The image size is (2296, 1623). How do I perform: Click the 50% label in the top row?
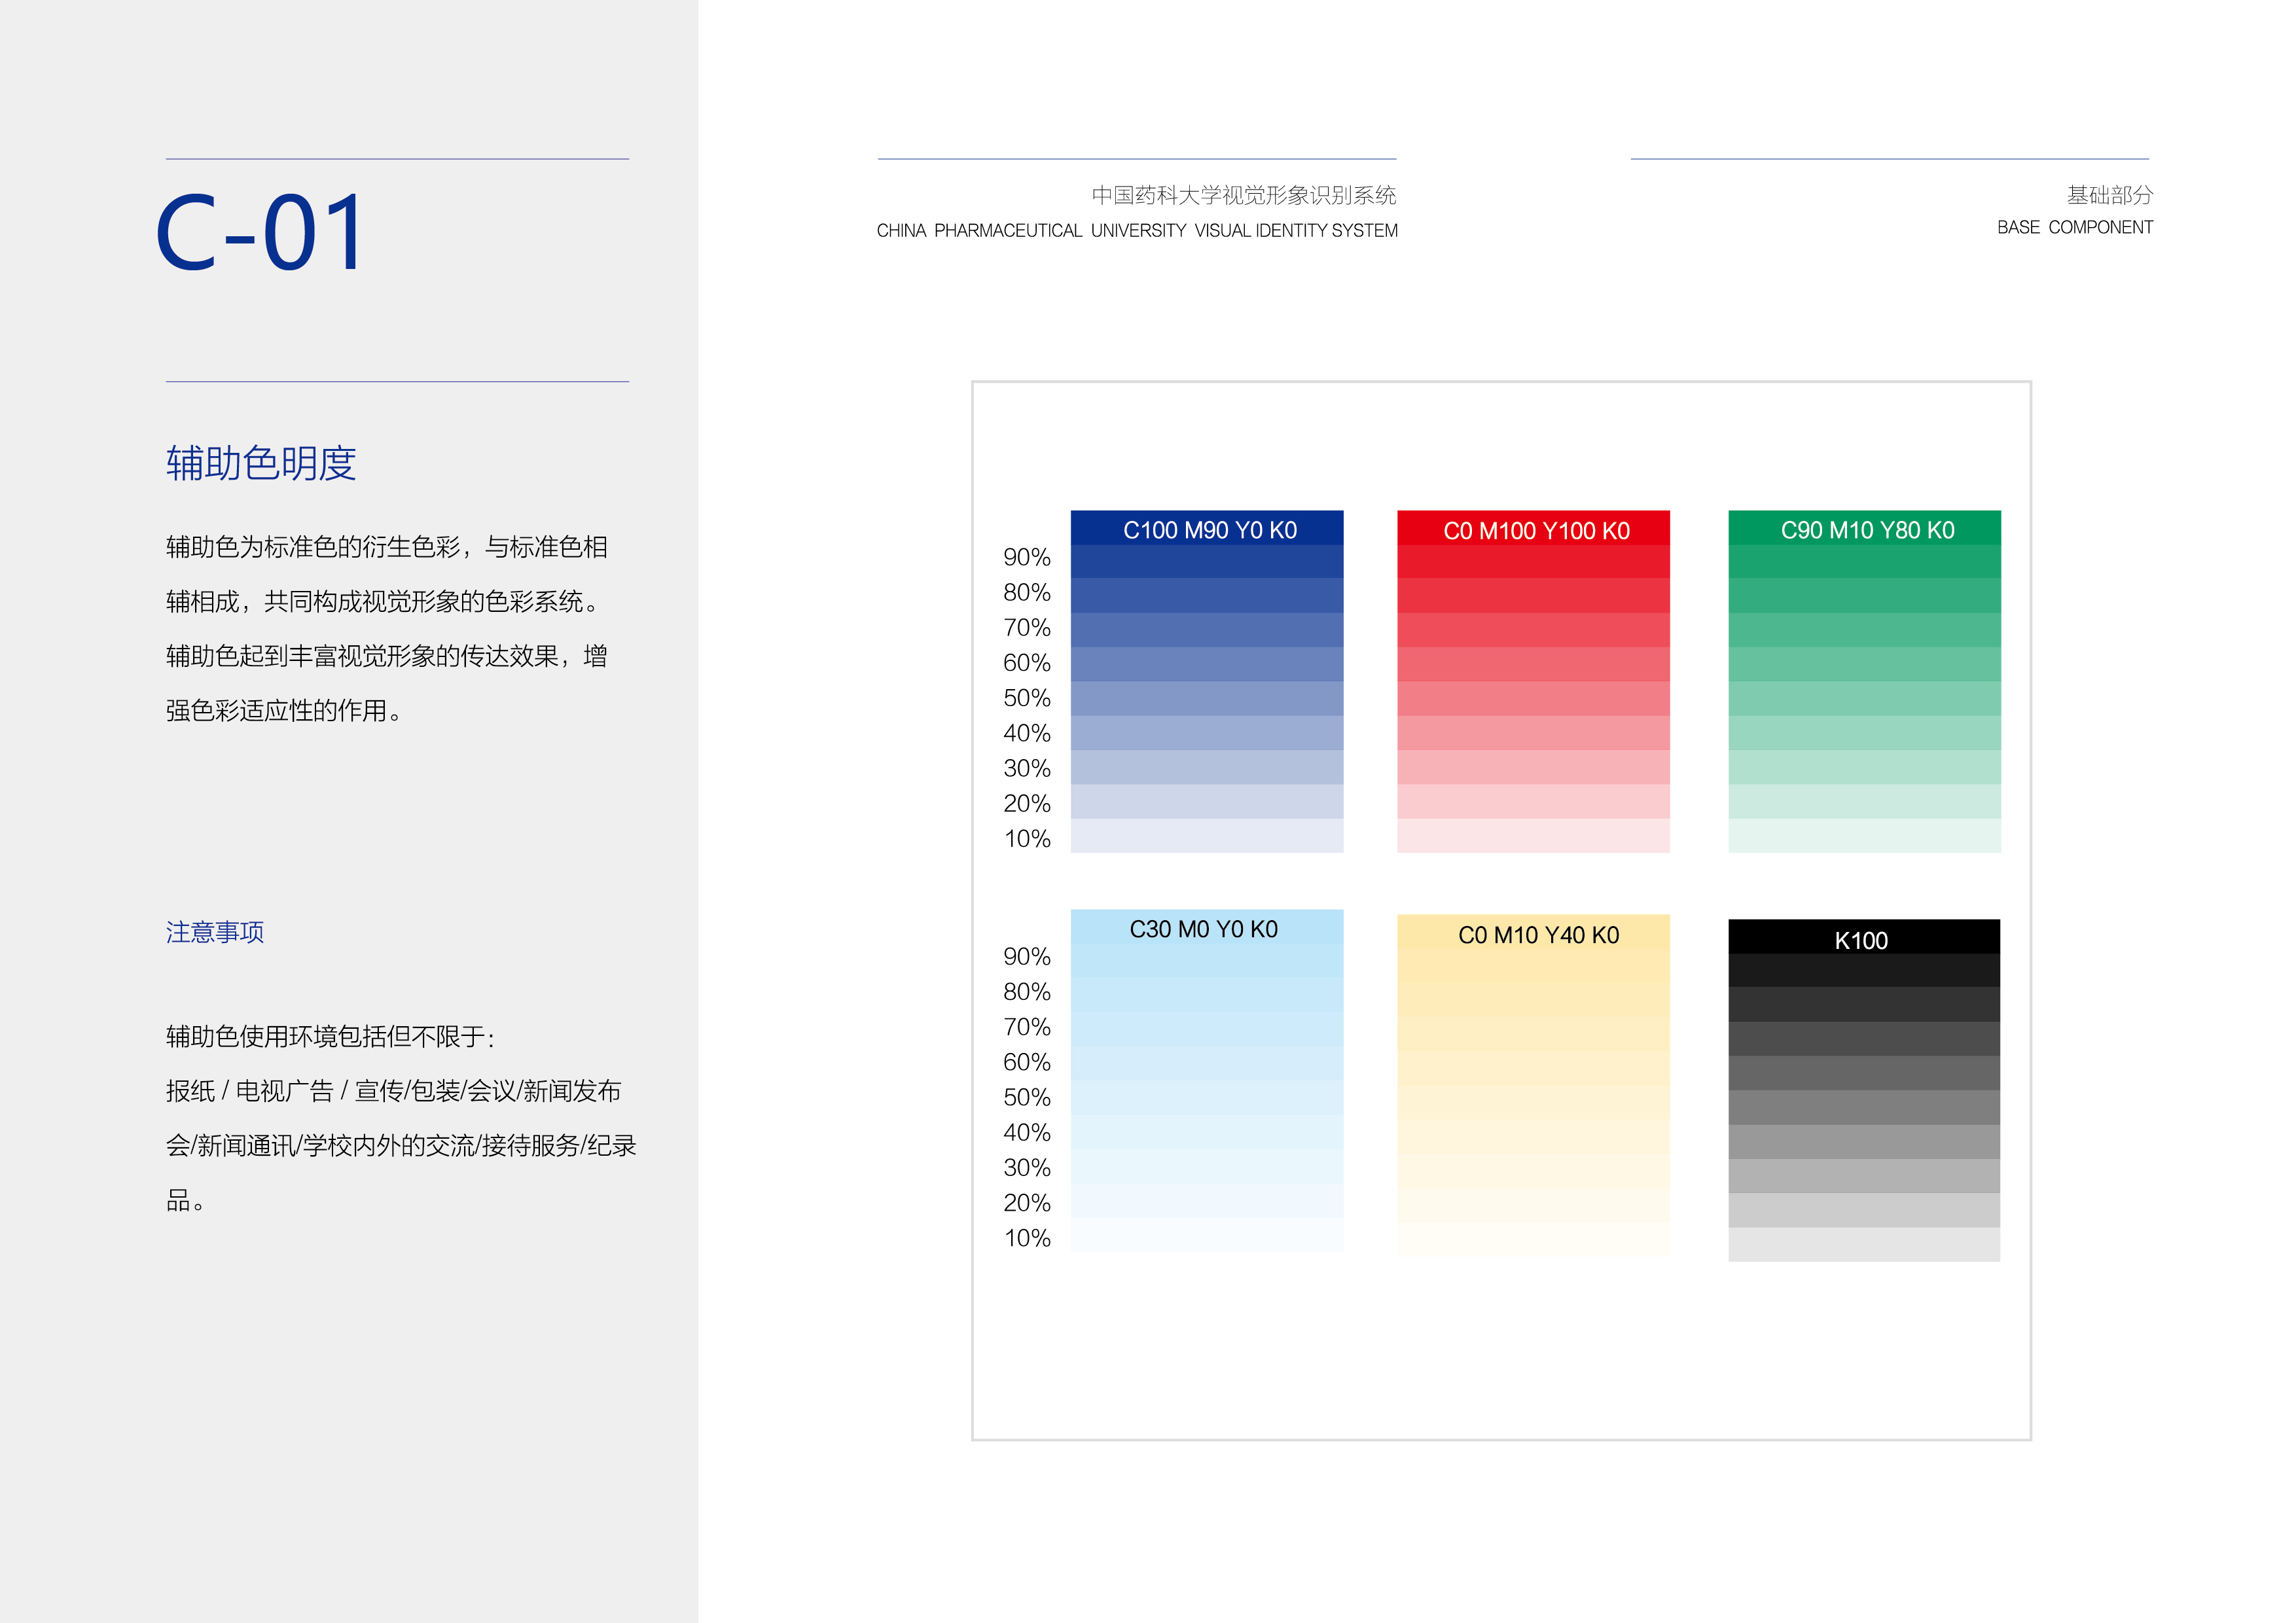[x=1026, y=698]
